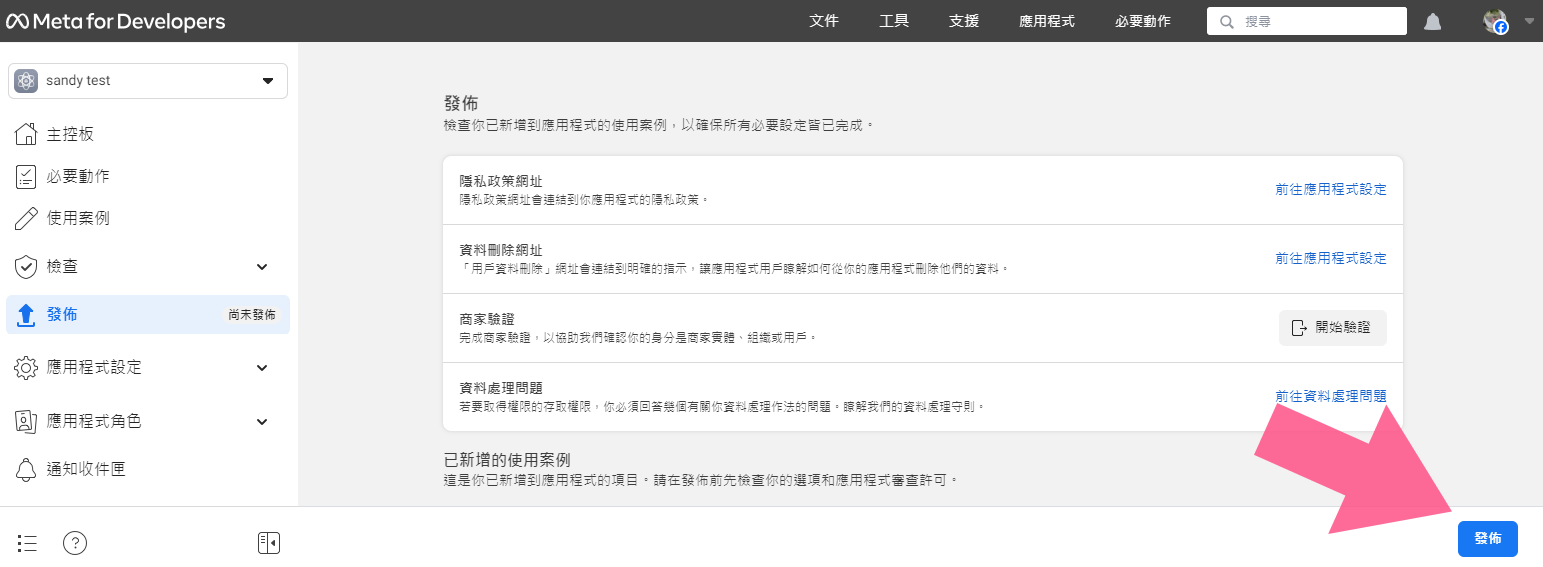Click the 應用程式角色 badge icon
The width and height of the screenshot is (1543, 567).
[27, 421]
